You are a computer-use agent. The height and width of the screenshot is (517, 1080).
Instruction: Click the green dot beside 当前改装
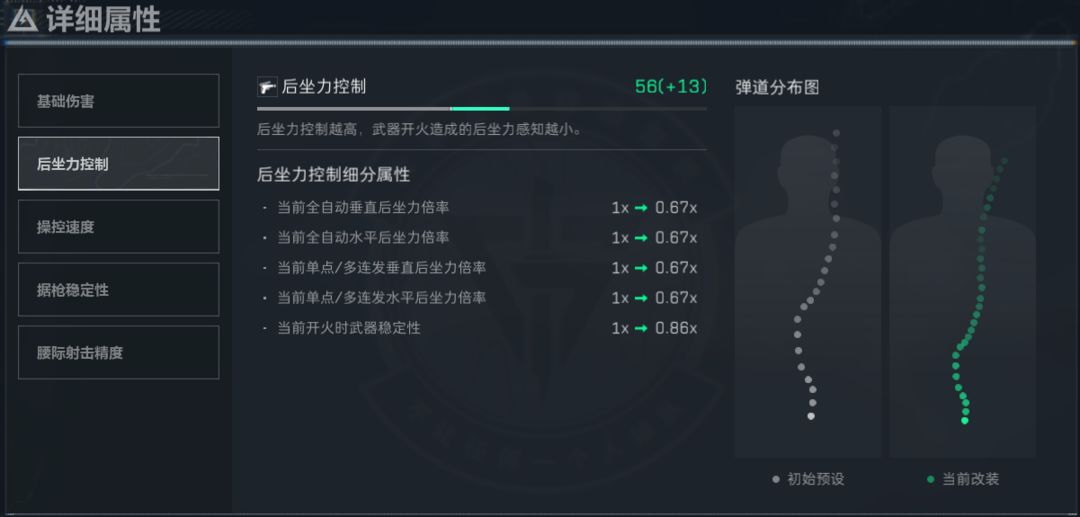coord(931,479)
